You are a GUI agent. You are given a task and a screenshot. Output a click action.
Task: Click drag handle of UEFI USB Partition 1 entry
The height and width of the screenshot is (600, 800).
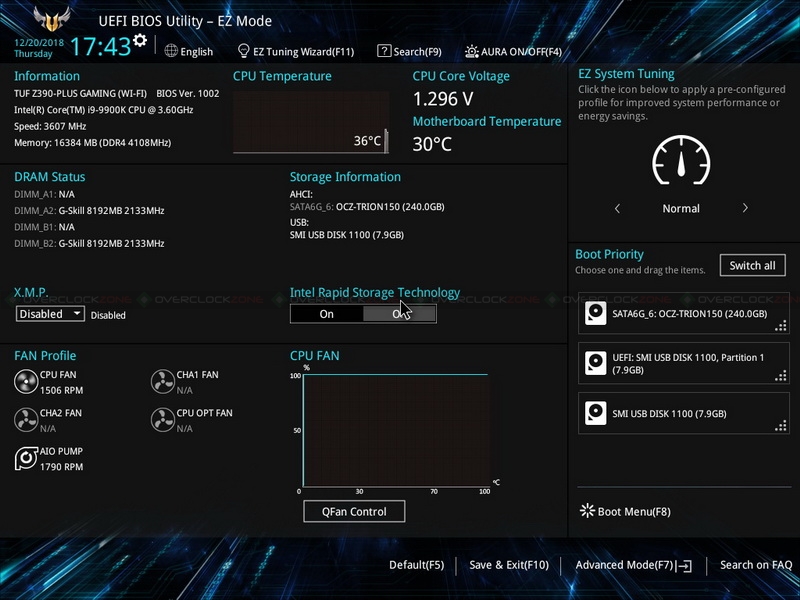(781, 376)
